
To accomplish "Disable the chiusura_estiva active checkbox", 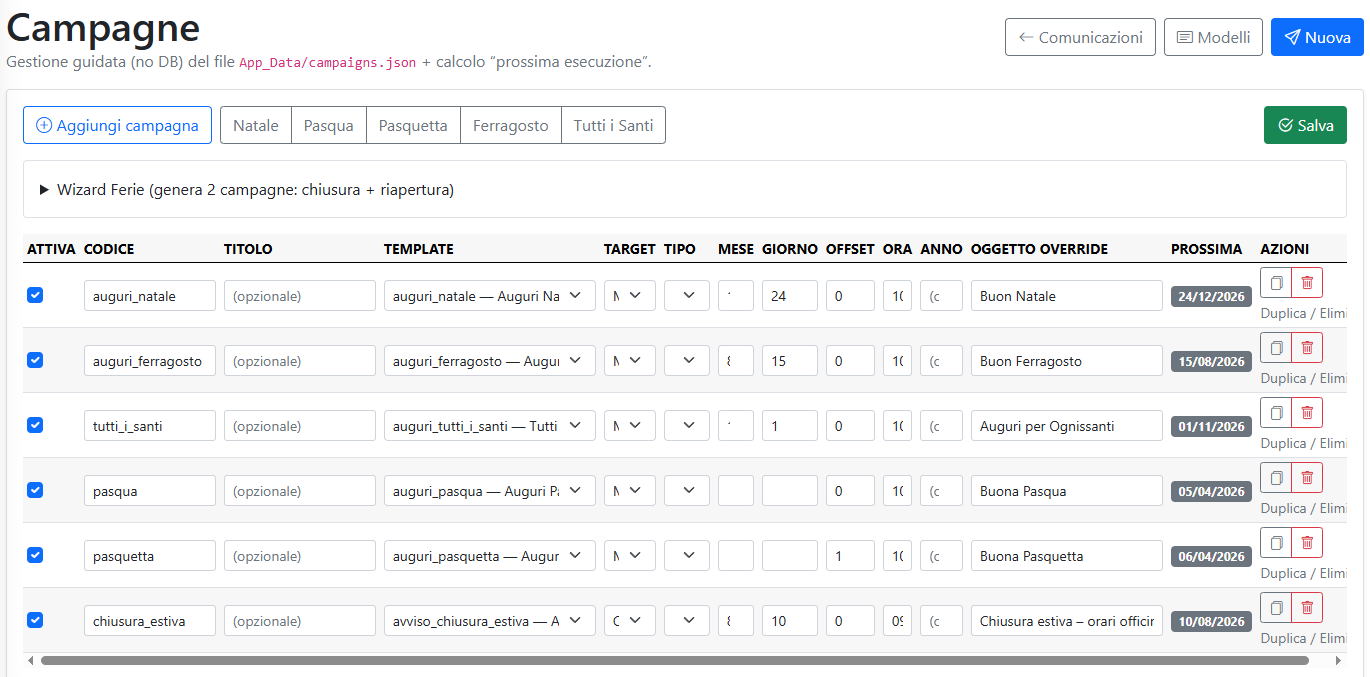I will [35, 620].
